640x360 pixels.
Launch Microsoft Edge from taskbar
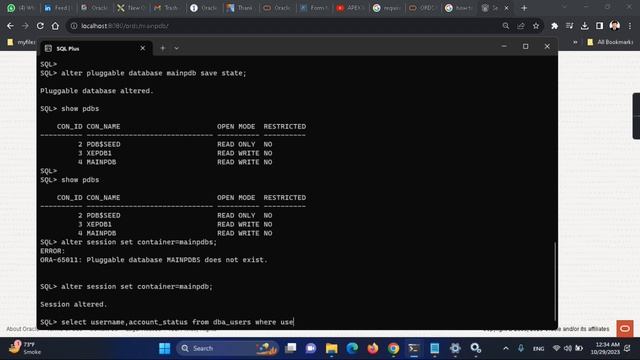click(x=352, y=348)
